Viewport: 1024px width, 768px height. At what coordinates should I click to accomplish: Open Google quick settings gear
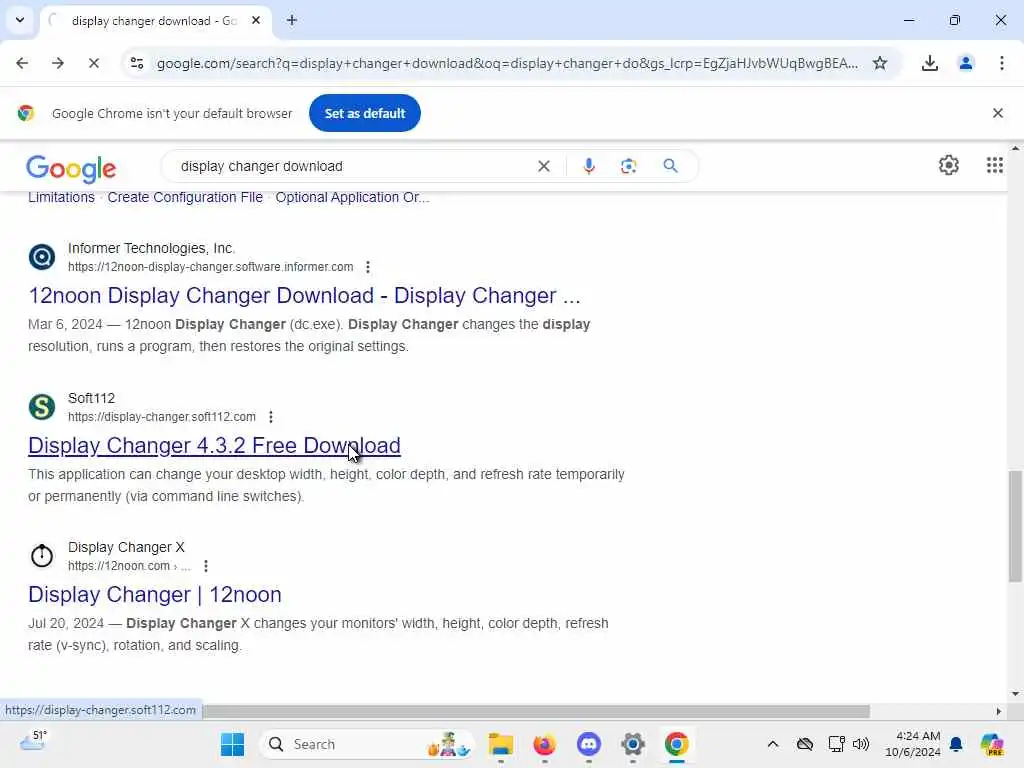point(948,165)
